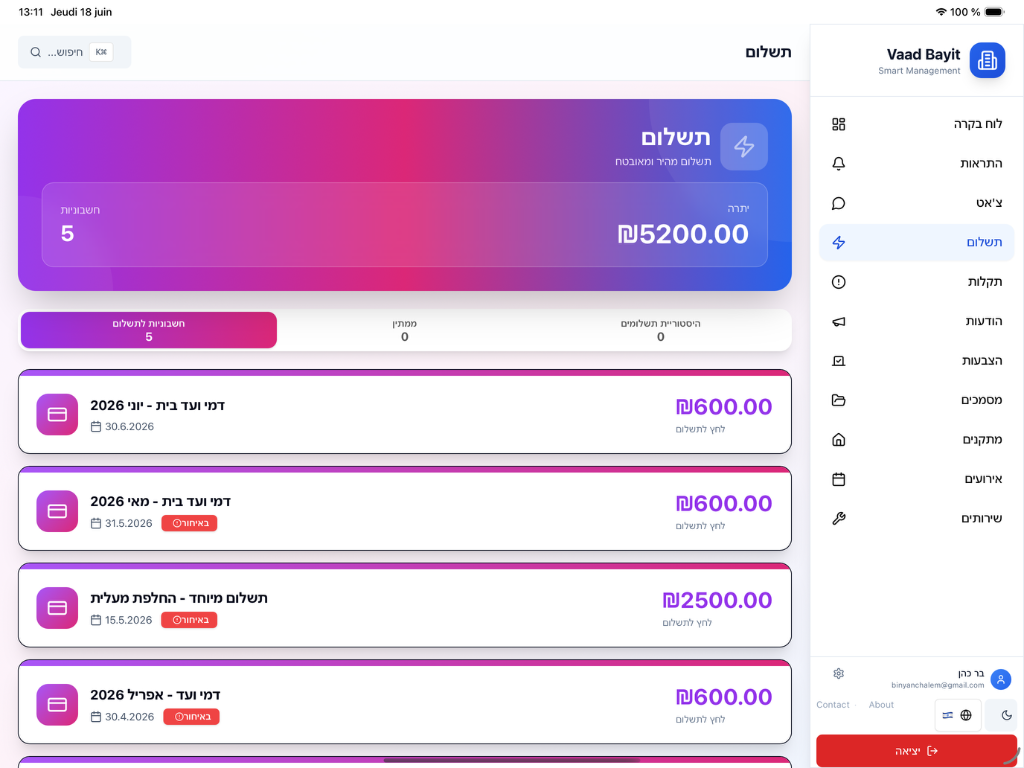This screenshot has width=1024, height=768.
Task: Click the Vaad Bayit building logo icon
Action: click(987, 60)
